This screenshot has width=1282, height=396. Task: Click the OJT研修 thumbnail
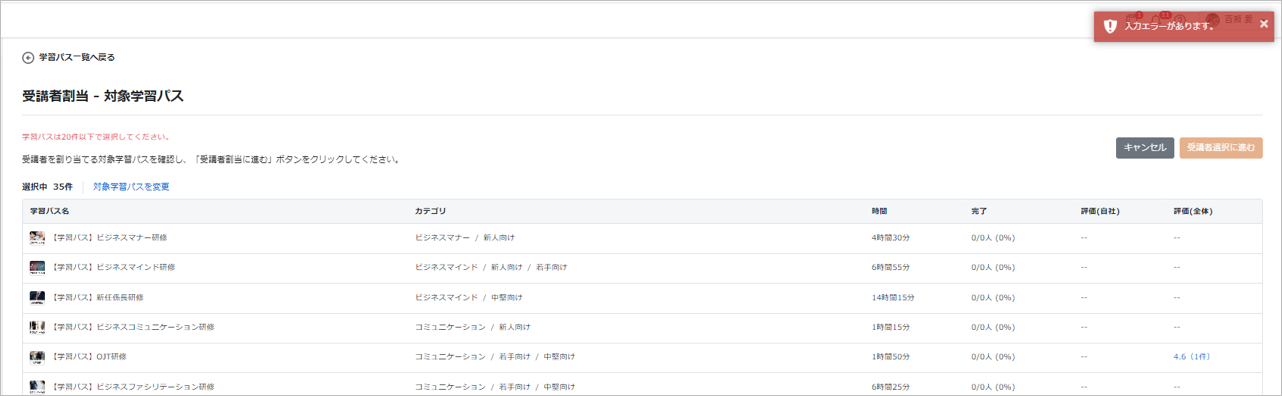pos(37,356)
